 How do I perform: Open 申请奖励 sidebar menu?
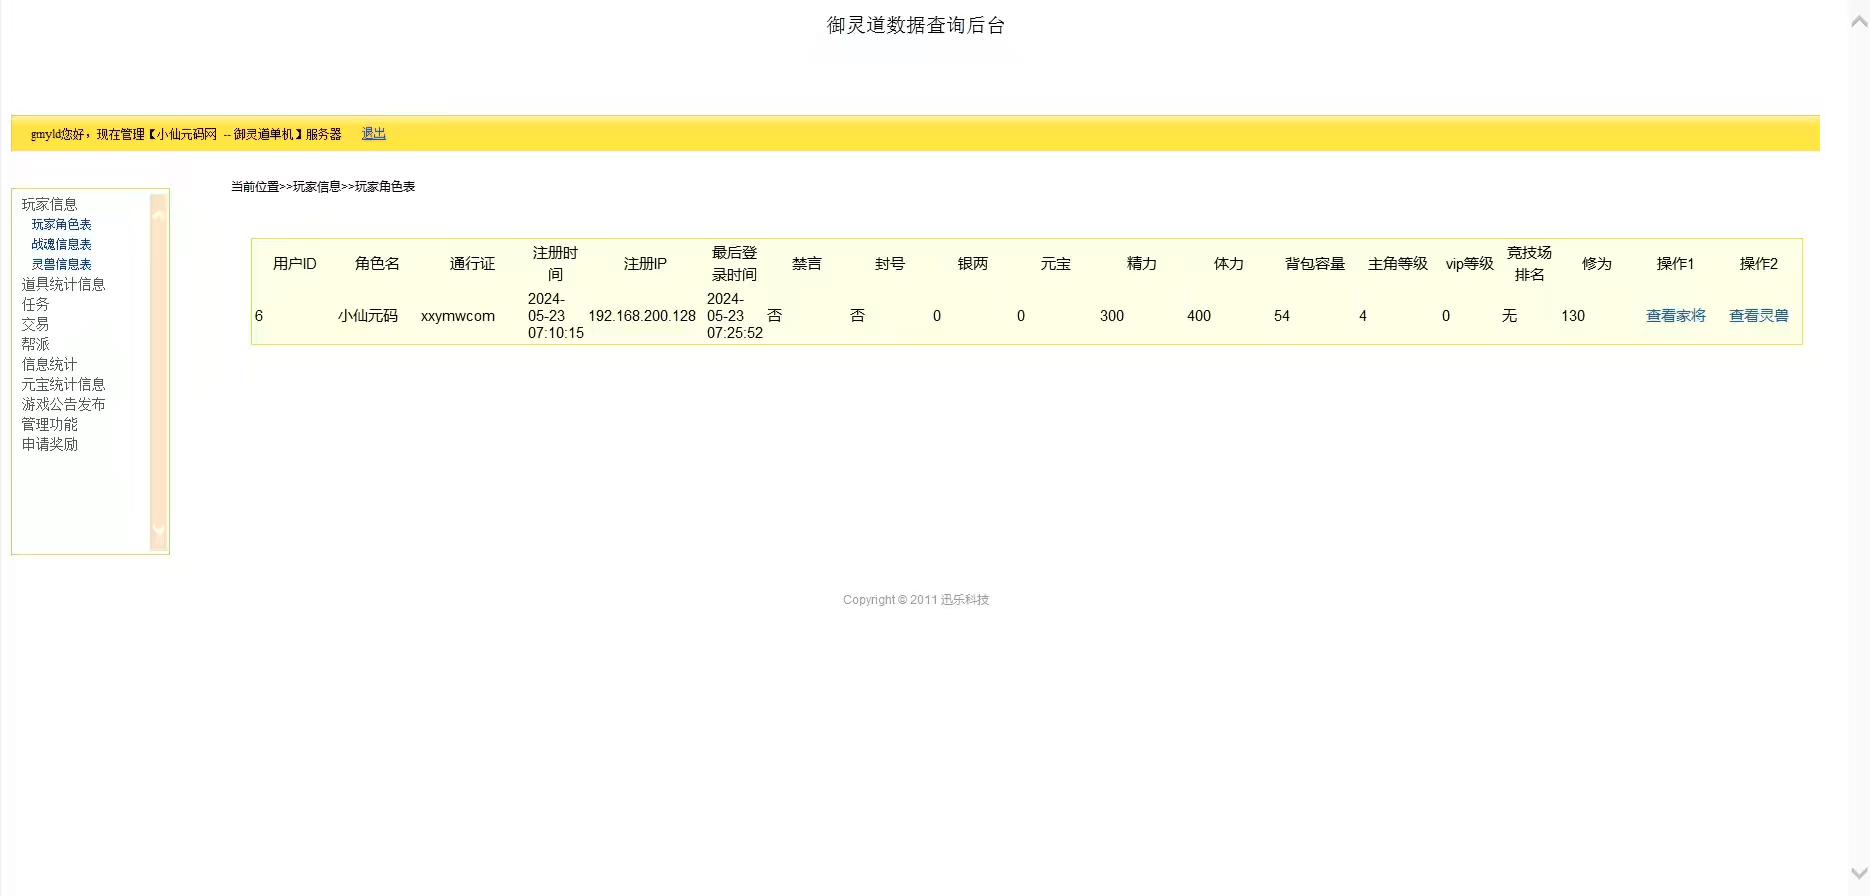(49, 444)
